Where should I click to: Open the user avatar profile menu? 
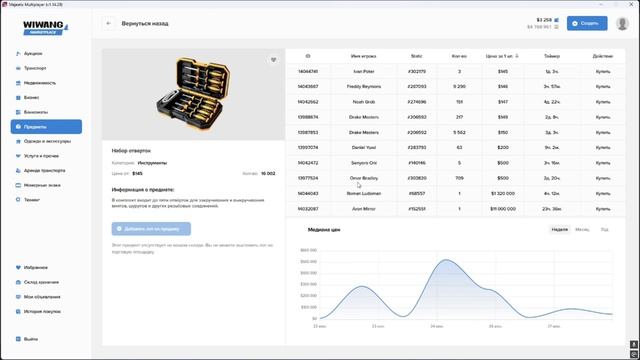pyautogui.click(x=622, y=23)
